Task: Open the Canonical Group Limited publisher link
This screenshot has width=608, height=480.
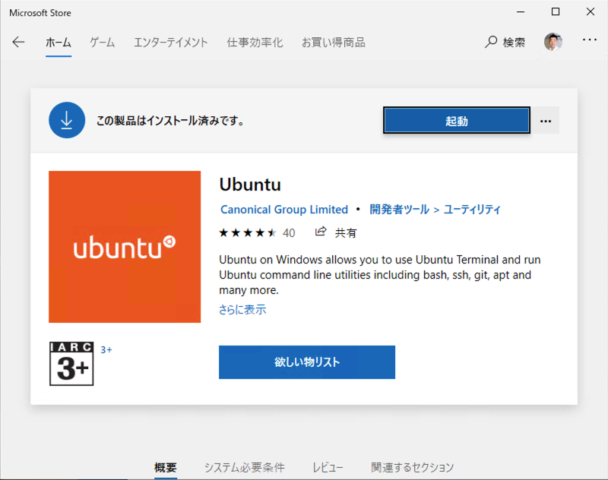Action: tap(284, 210)
